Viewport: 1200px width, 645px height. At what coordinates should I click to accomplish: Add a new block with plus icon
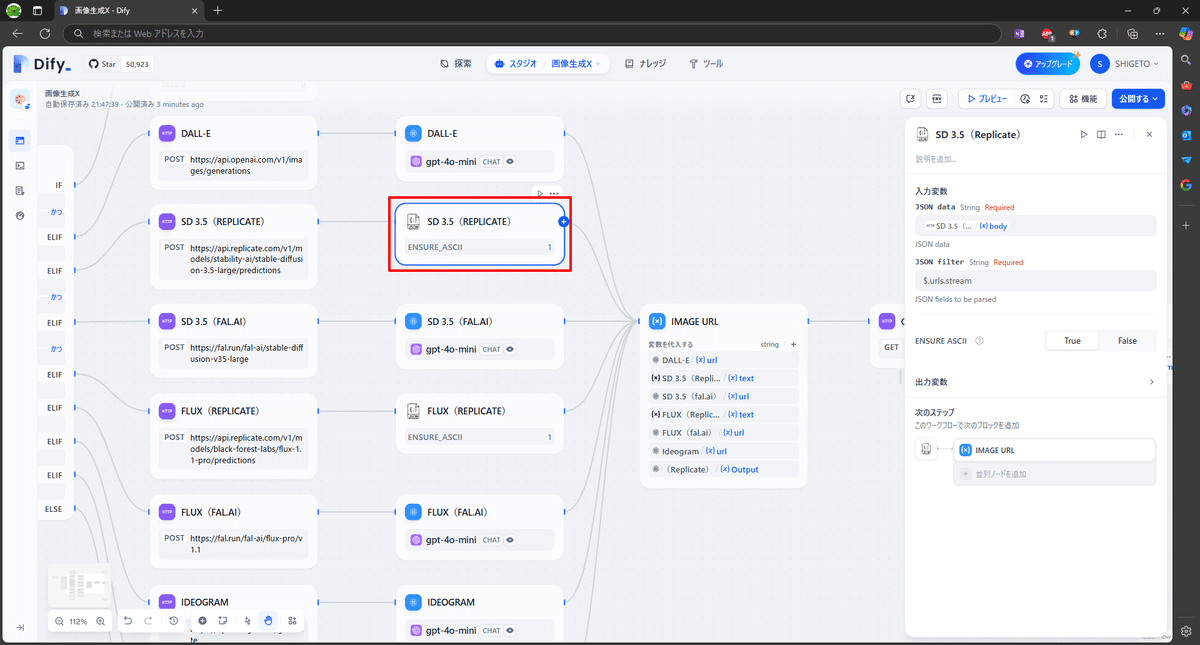coord(202,621)
